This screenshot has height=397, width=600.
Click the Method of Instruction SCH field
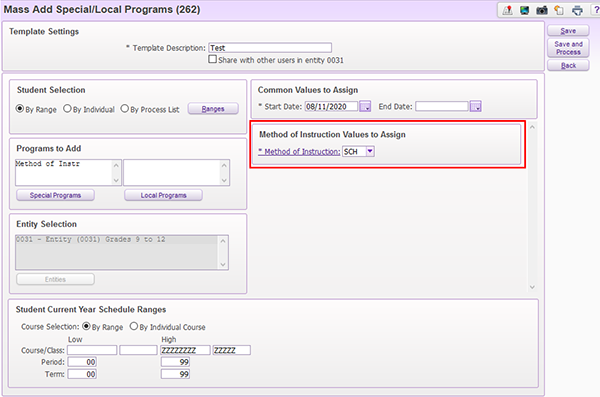pyautogui.click(x=354, y=152)
